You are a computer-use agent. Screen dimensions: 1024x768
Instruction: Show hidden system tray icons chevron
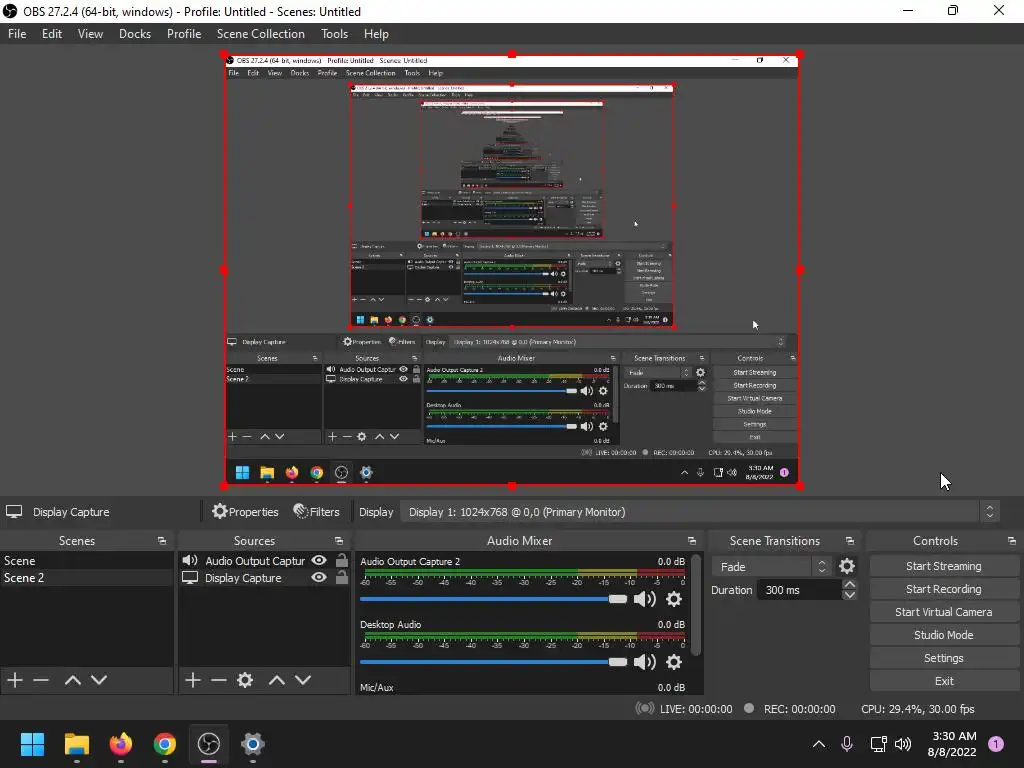(x=819, y=744)
